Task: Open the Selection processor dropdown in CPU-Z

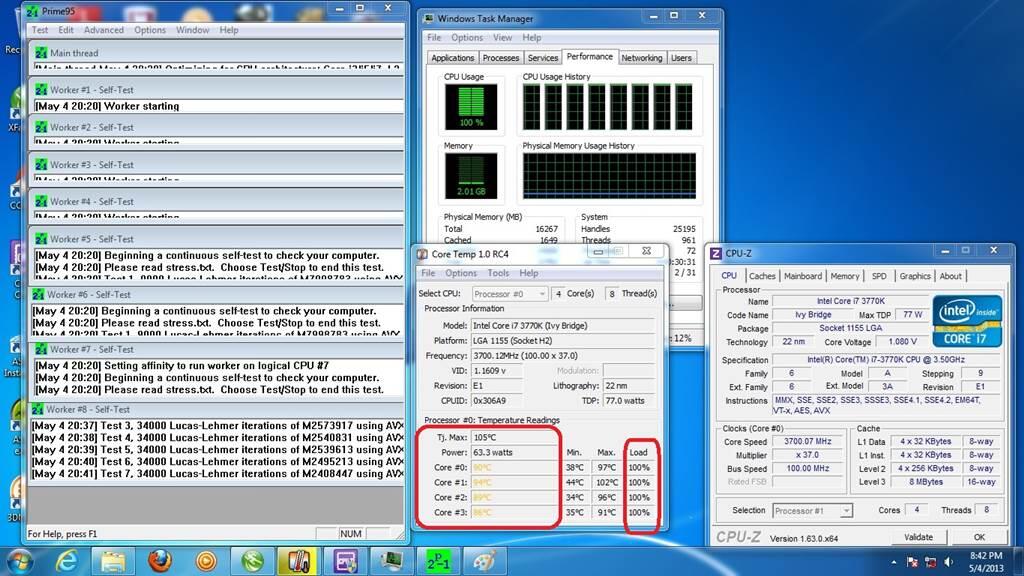Action: (x=812, y=511)
